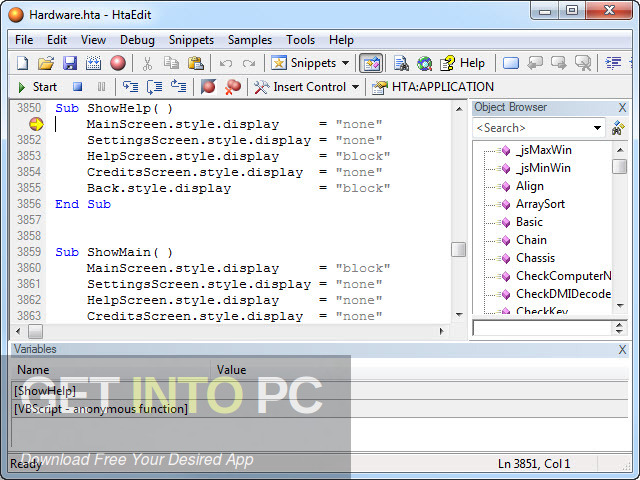
Task: Go to next bookmark icon
Action: (558, 63)
